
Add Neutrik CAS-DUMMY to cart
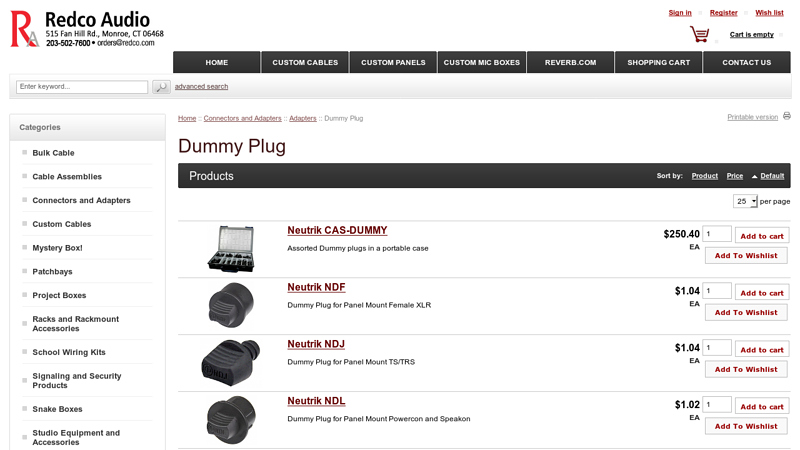click(x=762, y=236)
